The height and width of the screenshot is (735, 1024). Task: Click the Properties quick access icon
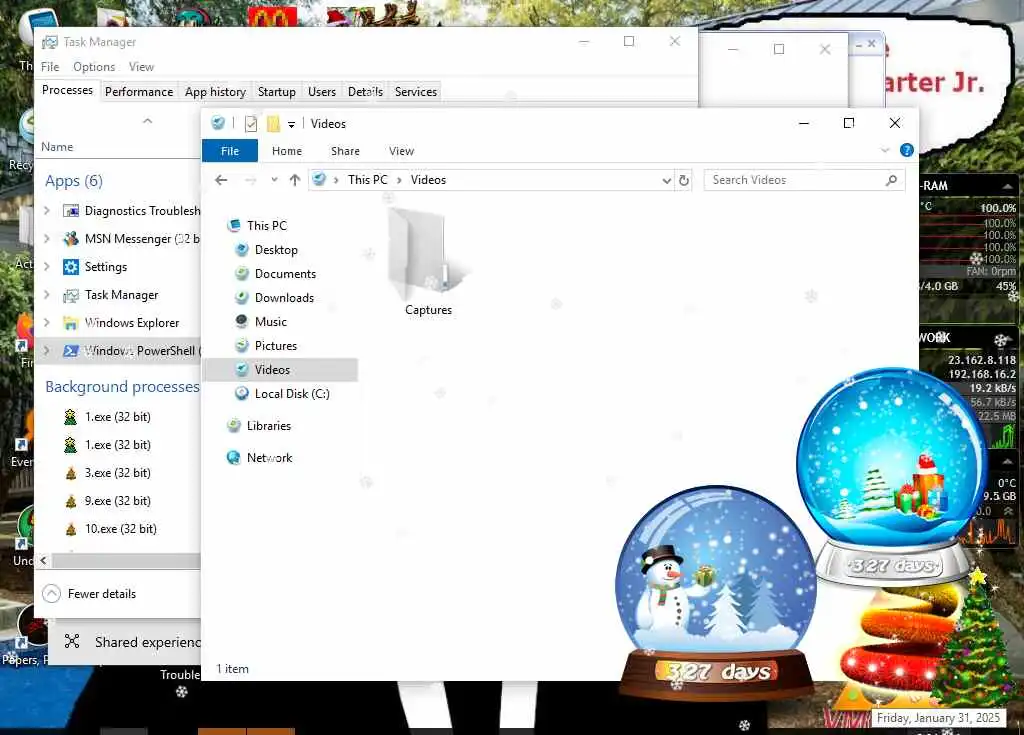(x=251, y=123)
